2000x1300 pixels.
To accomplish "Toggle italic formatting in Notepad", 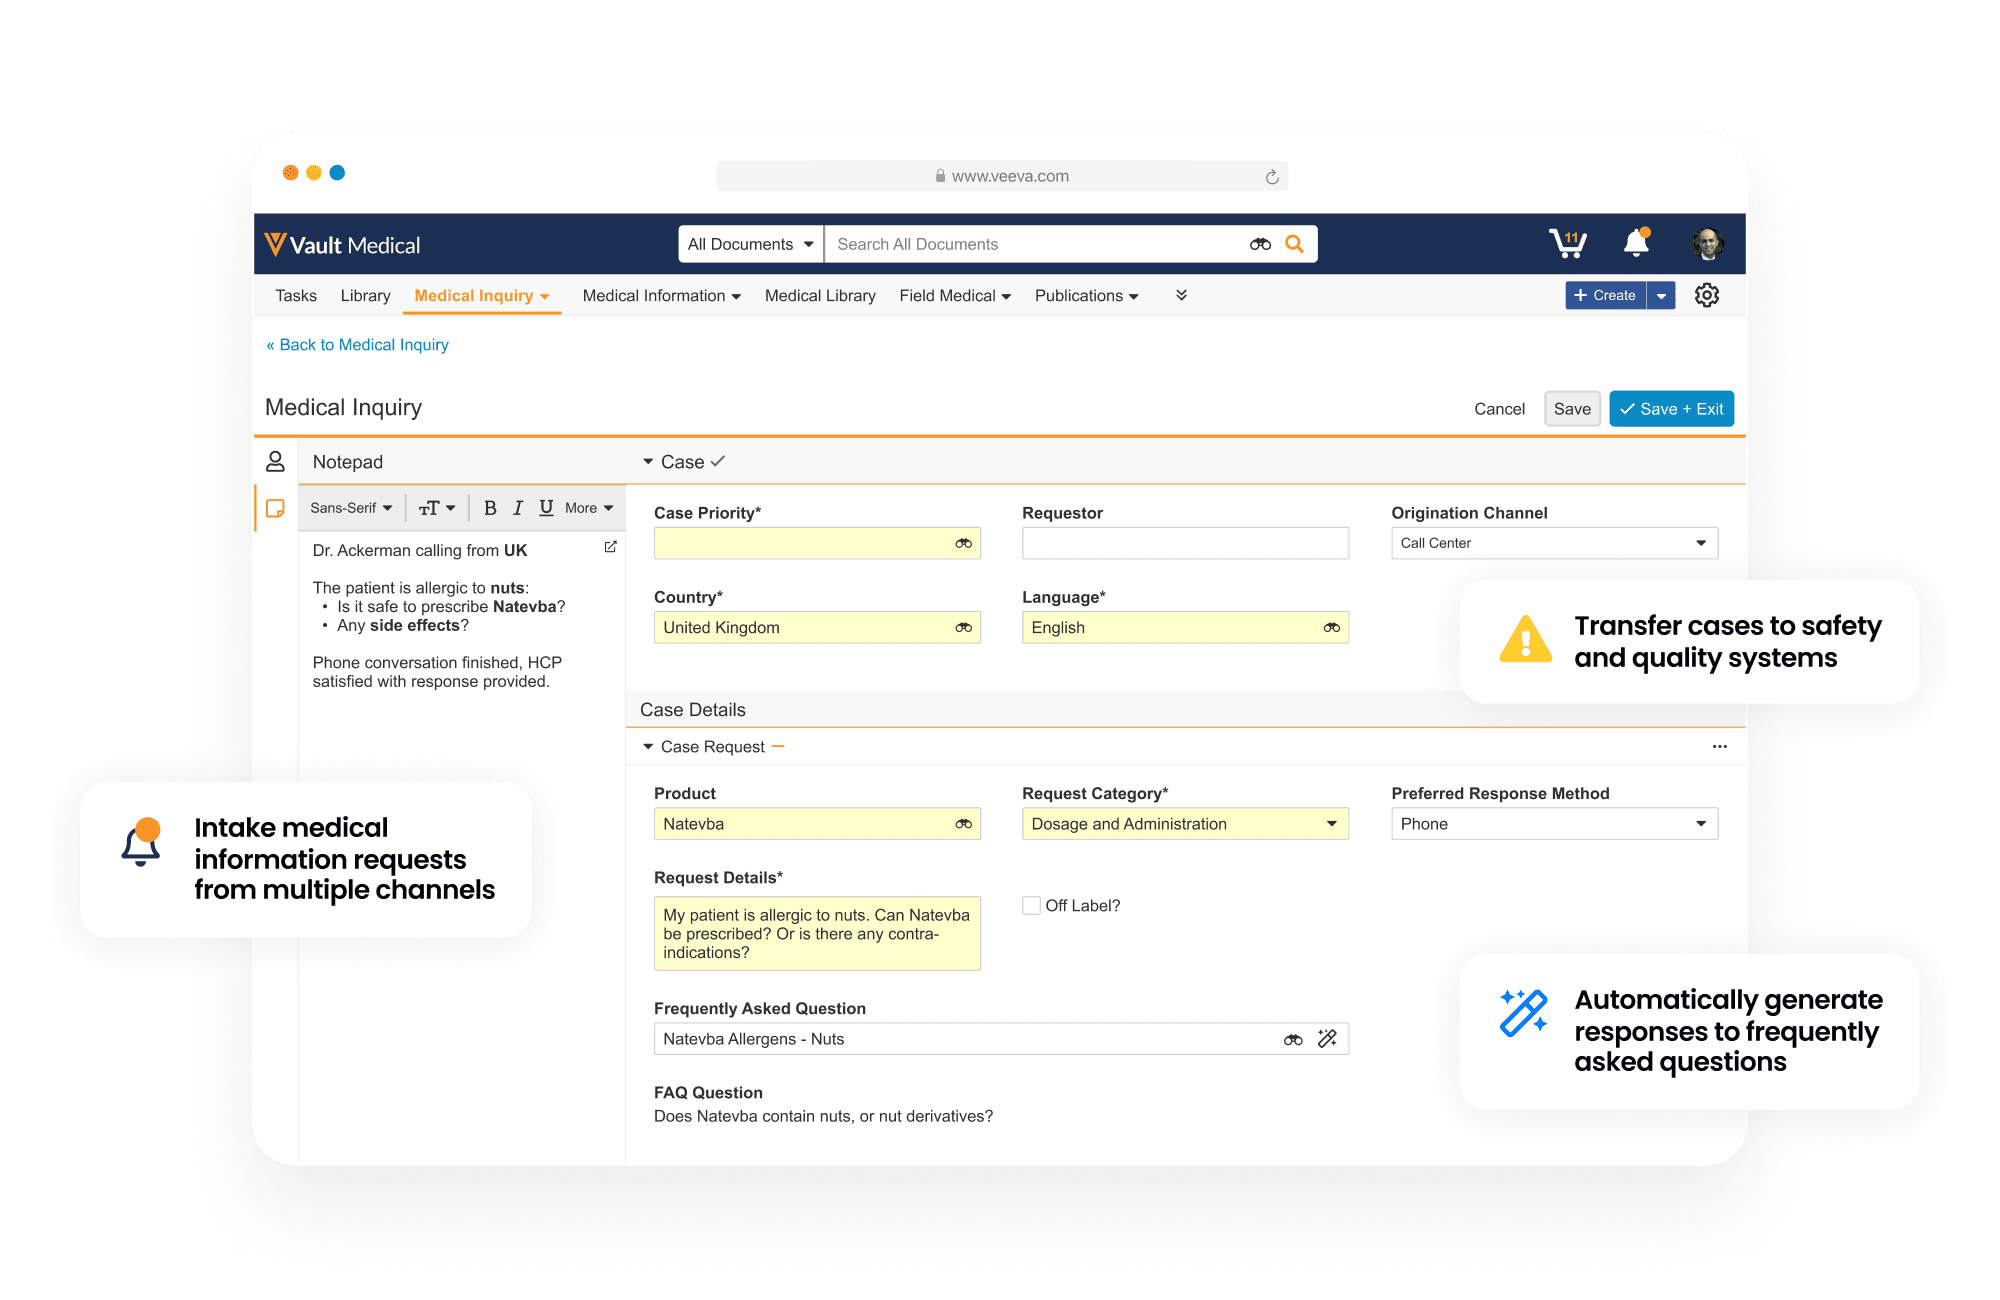I will click(518, 508).
